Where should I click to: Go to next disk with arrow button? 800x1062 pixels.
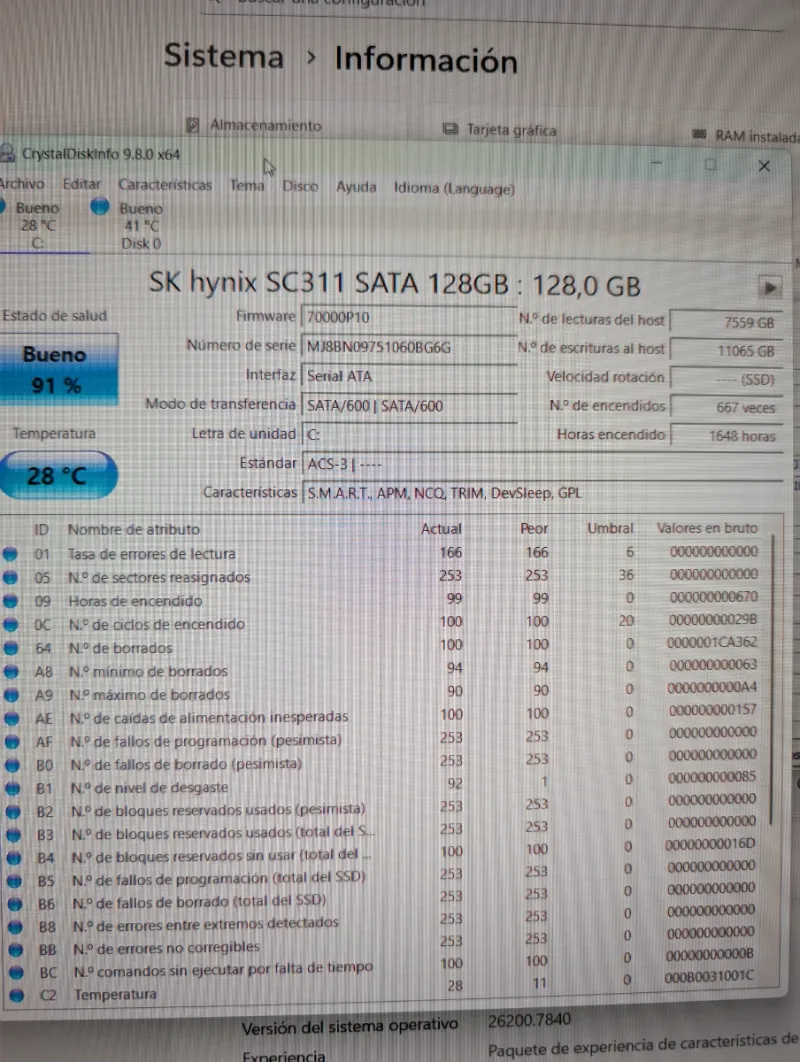[x=770, y=287]
